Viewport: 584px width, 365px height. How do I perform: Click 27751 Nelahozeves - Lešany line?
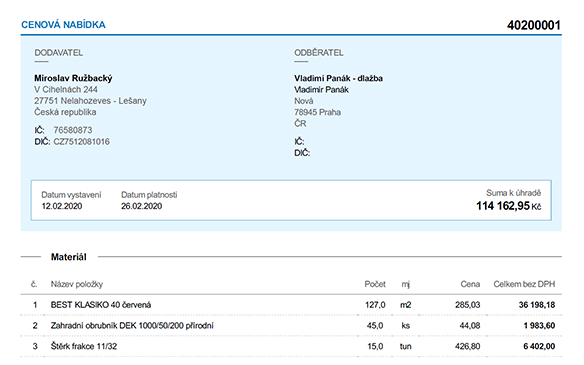coord(91,101)
